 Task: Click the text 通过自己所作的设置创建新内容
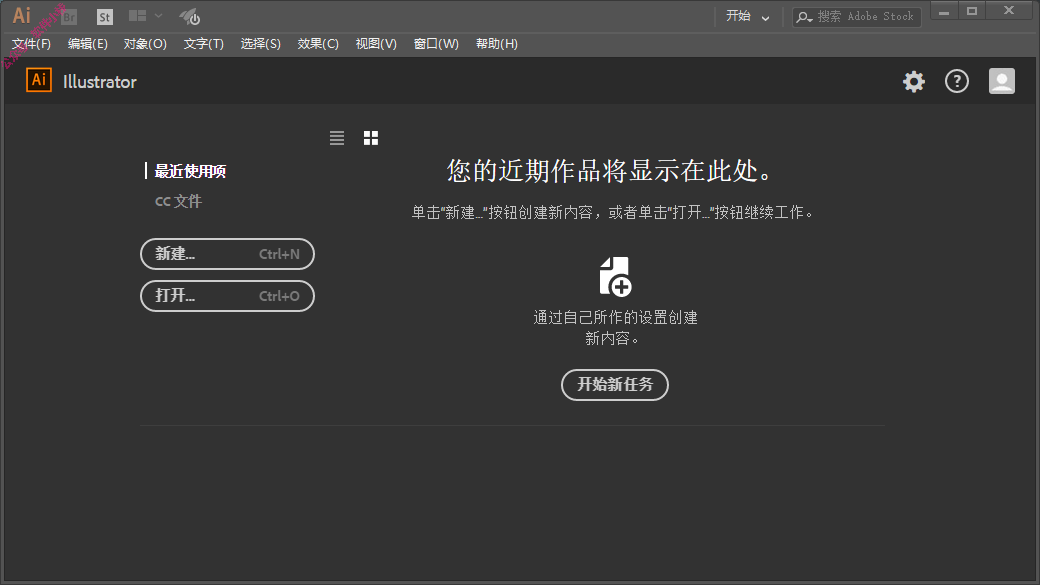615,328
